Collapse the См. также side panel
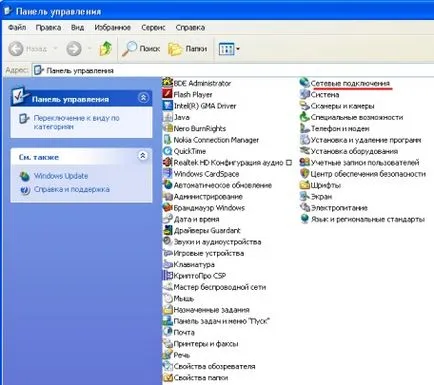Viewport: 434px width, 385px height. [x=143, y=156]
